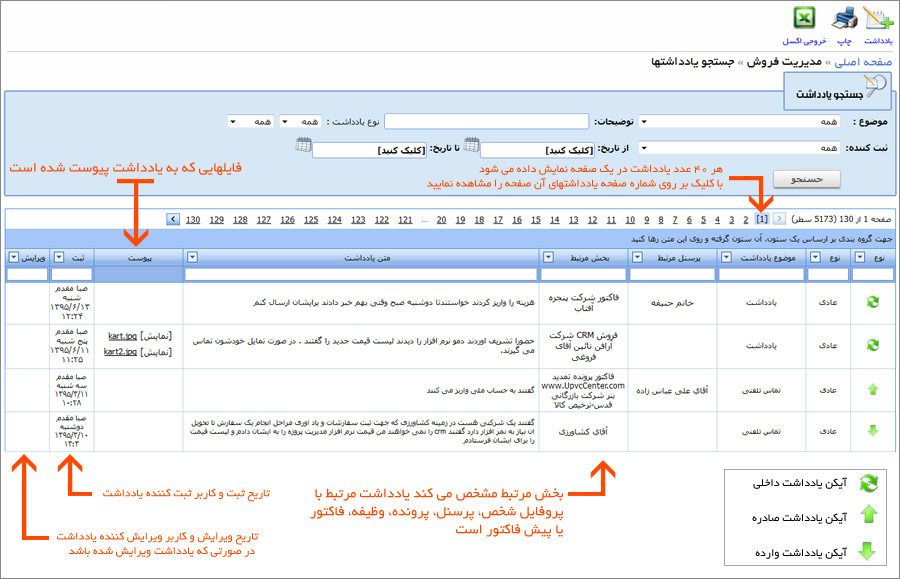
Task: Go to صفحه اصلی breadcrumb link
Action: pyautogui.click(x=863, y=62)
